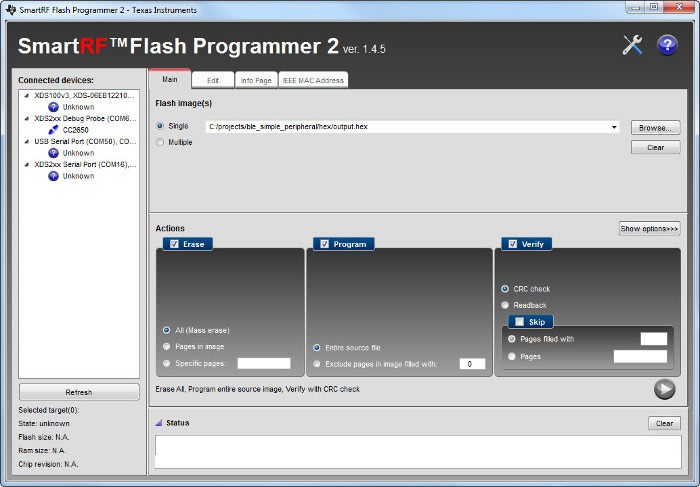The width and height of the screenshot is (700, 487).
Task: Collapse the USB Serial Port node
Action: point(27,142)
